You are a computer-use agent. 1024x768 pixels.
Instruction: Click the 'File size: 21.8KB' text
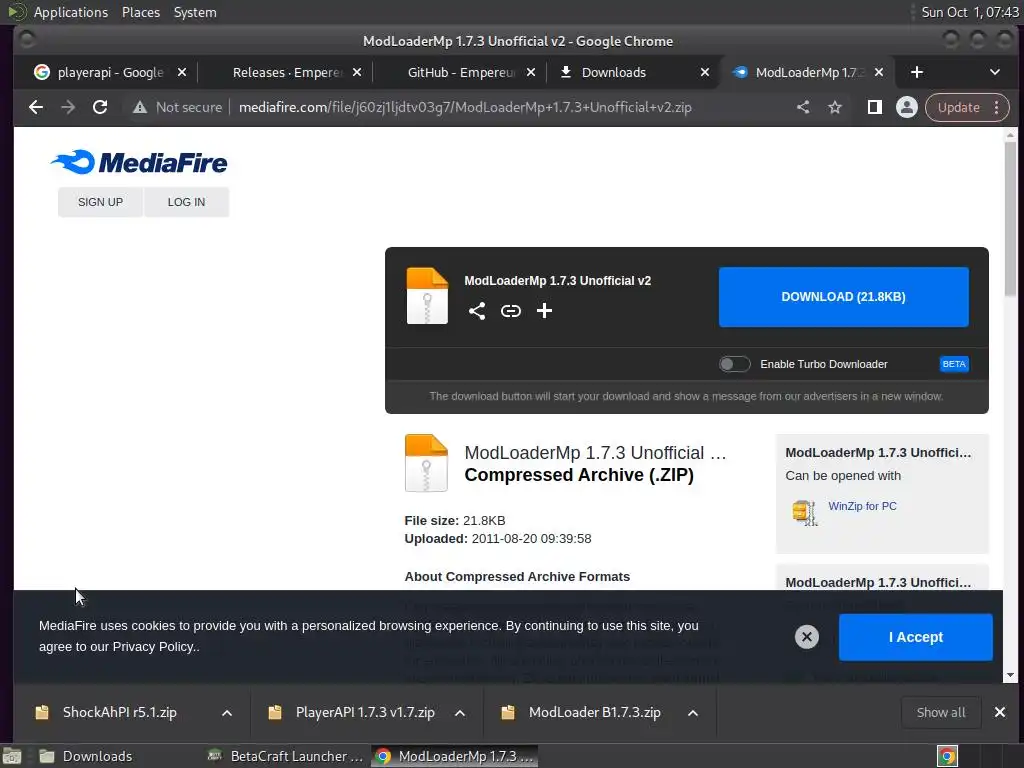(x=455, y=520)
